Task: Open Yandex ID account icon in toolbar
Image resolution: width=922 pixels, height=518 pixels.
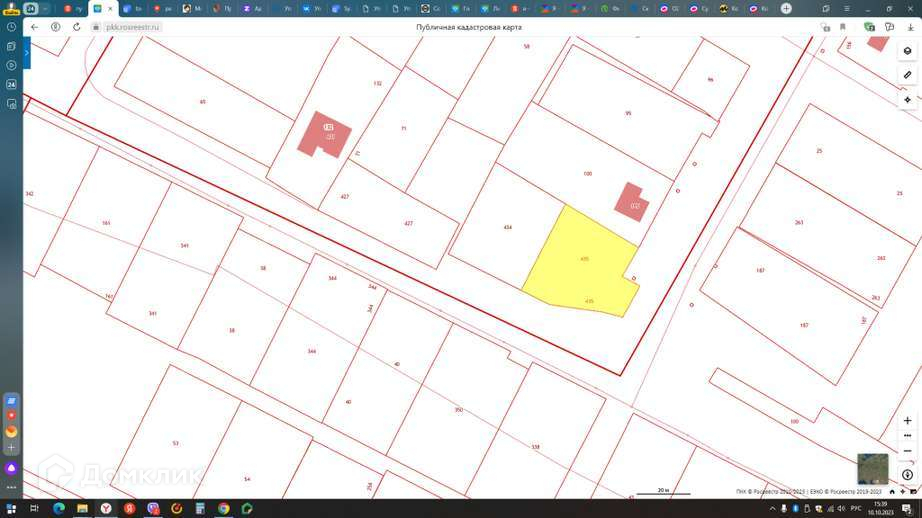Action: pos(55,27)
